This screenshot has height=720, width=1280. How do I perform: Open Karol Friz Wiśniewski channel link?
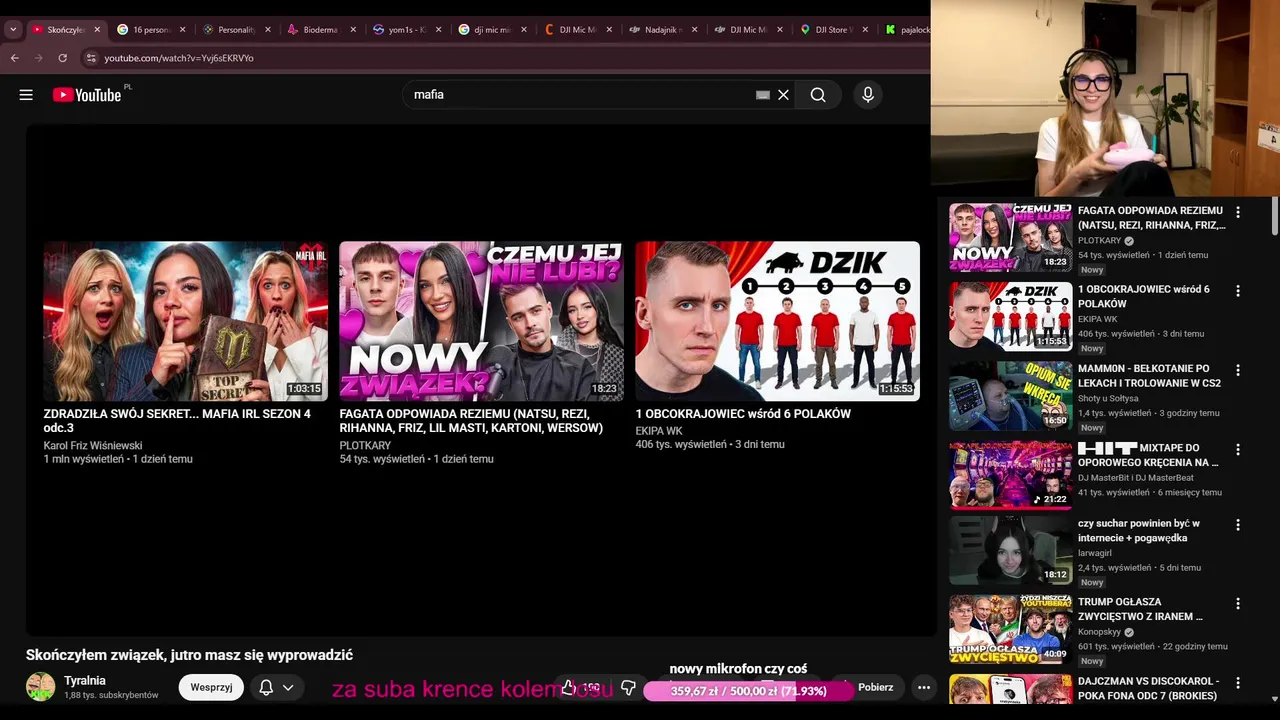click(93, 446)
